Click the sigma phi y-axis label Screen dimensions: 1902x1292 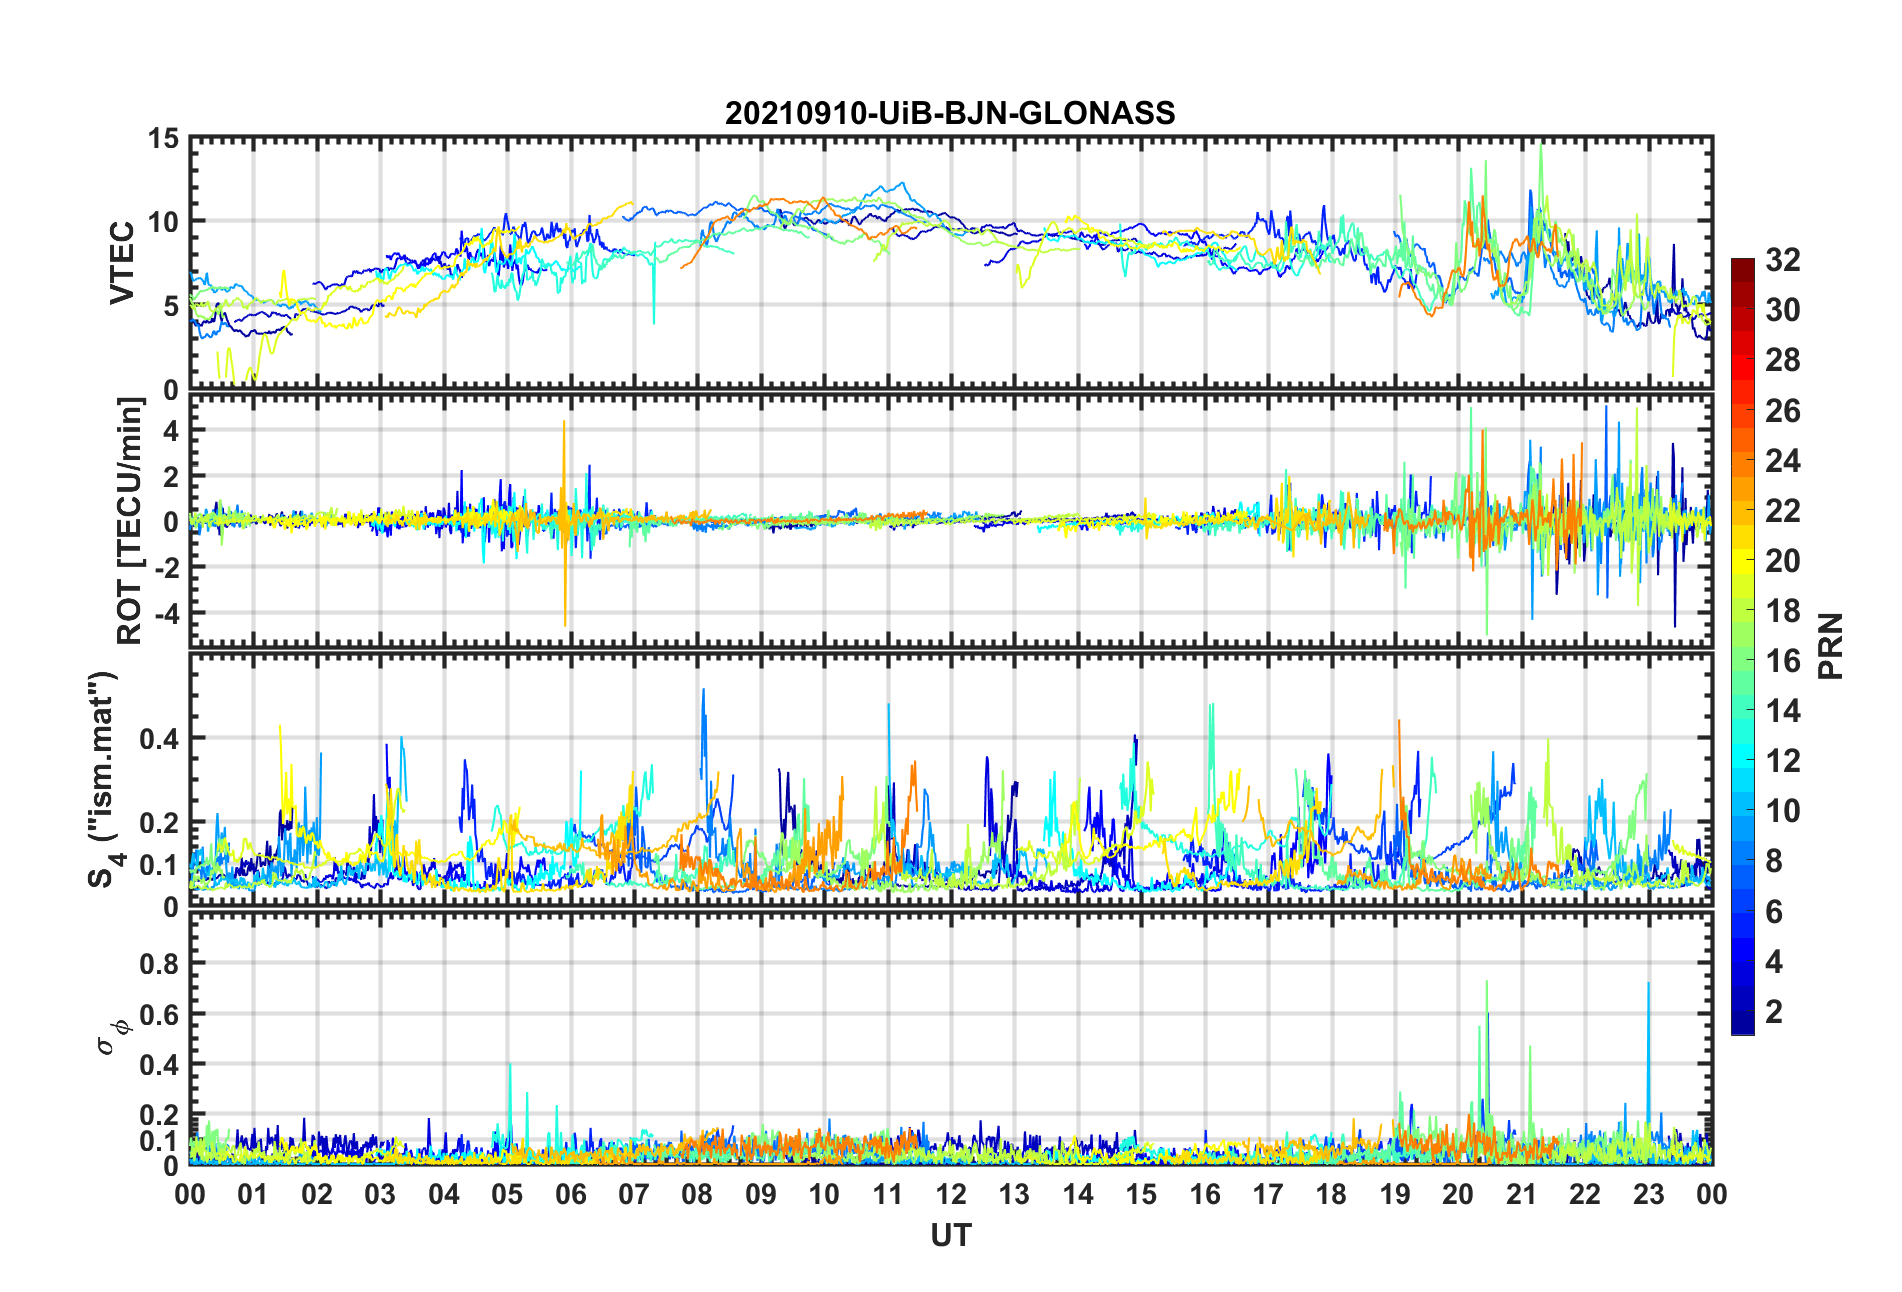pos(112,1036)
